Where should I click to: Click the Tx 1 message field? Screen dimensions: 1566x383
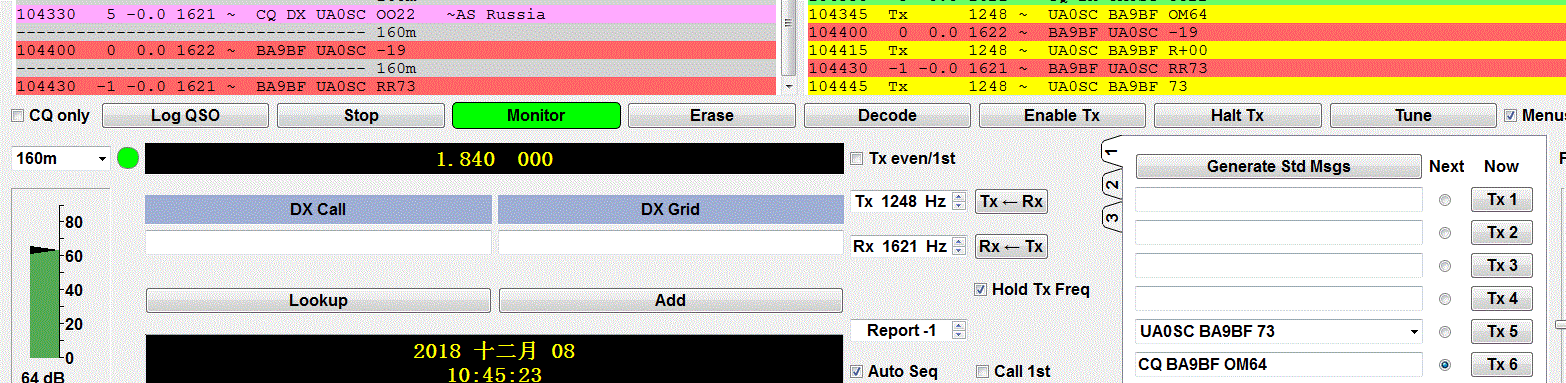pyautogui.click(x=1278, y=200)
